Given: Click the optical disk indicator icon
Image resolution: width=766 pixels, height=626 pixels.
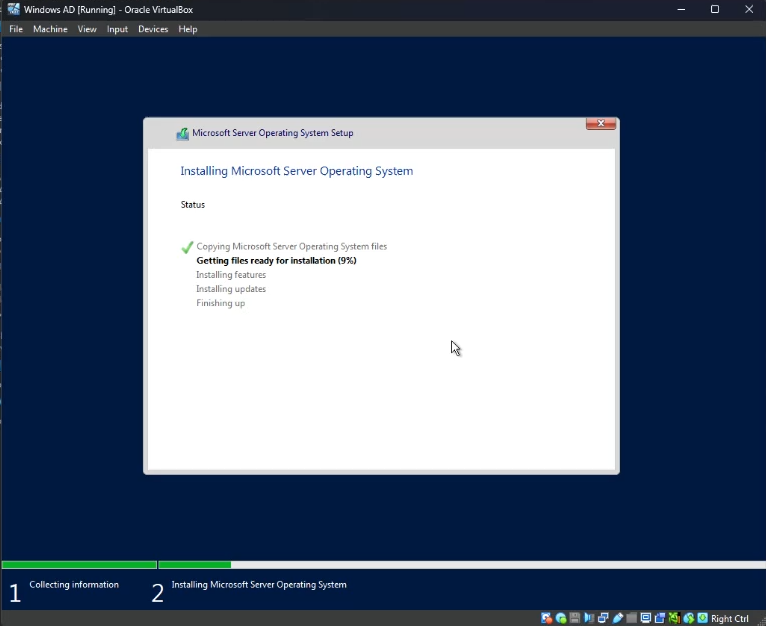Looking at the screenshot, I should (x=561, y=618).
